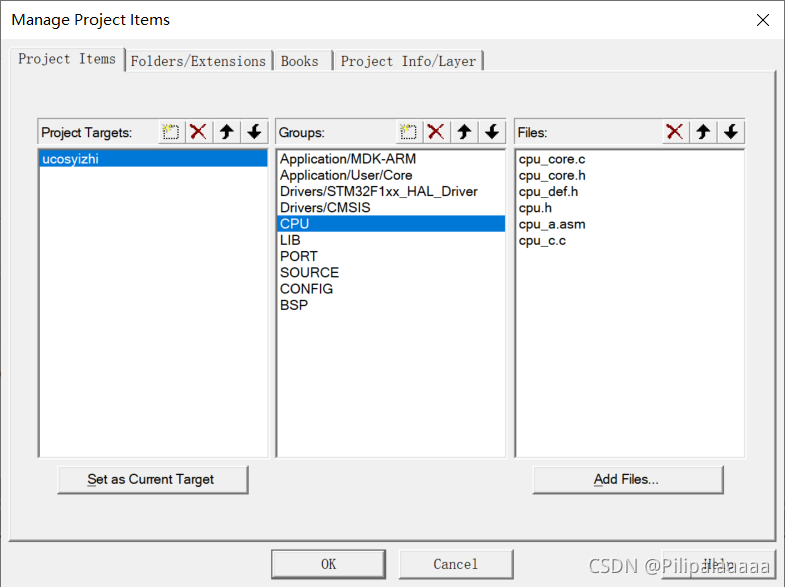Screen dimensions: 785x587
Task: Move the selected file down
Action: click(x=731, y=132)
